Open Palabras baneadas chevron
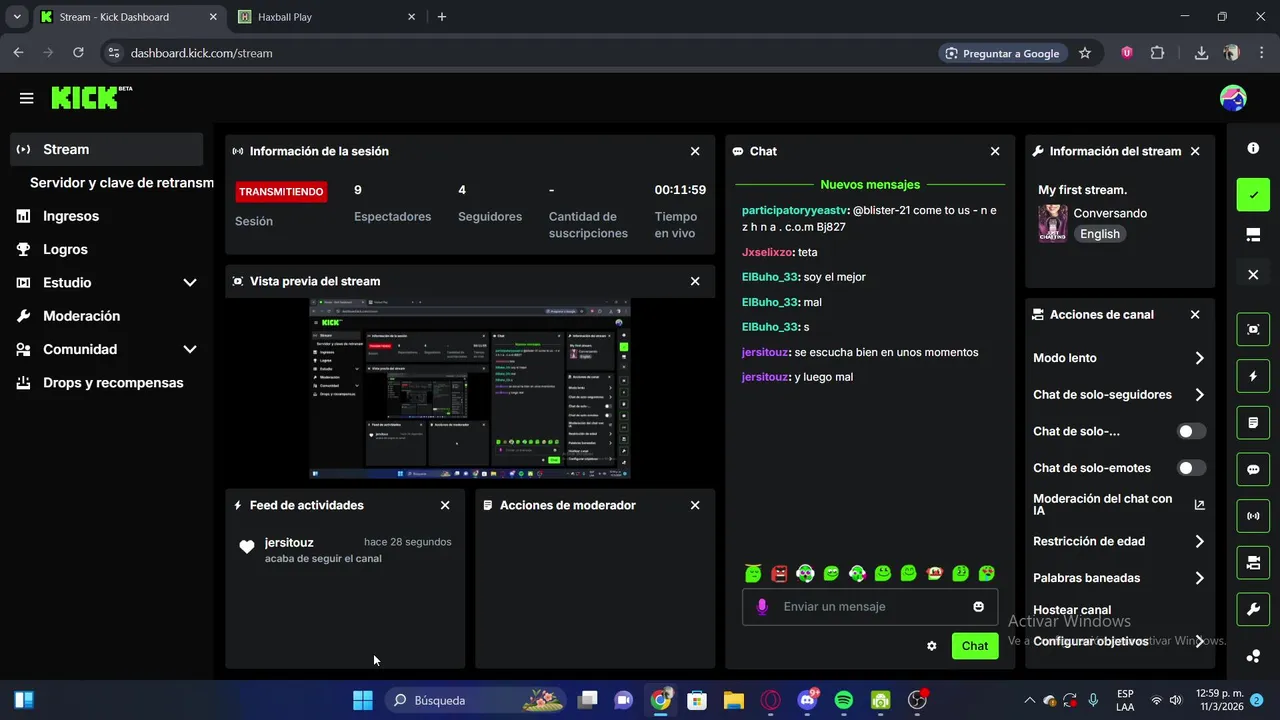This screenshot has height=720, width=1280. coord(1199,578)
